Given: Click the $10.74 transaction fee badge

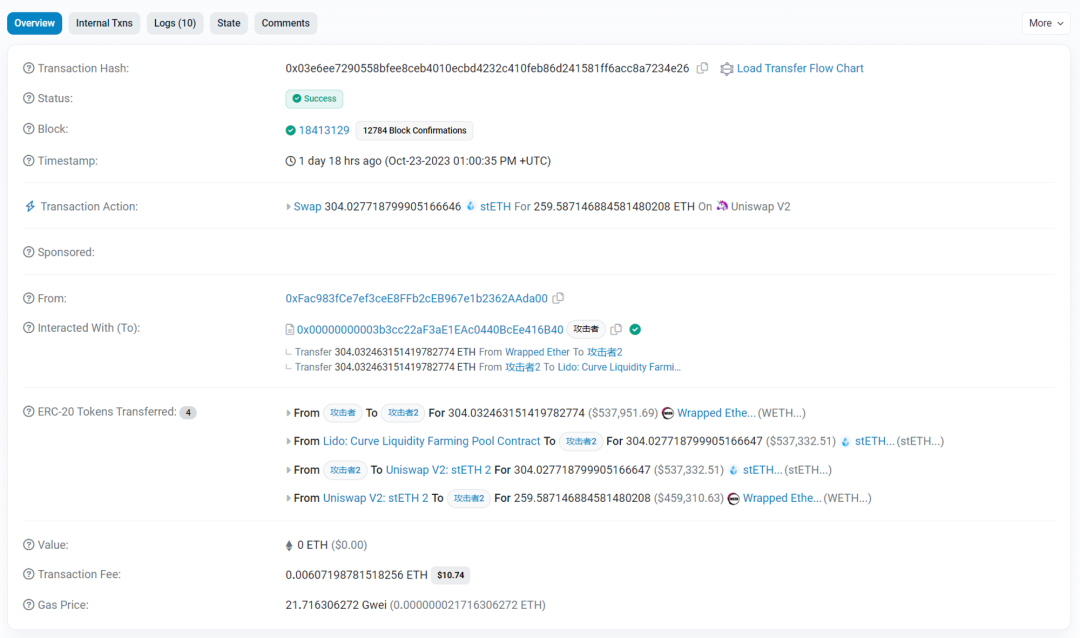Looking at the screenshot, I should tap(450, 575).
